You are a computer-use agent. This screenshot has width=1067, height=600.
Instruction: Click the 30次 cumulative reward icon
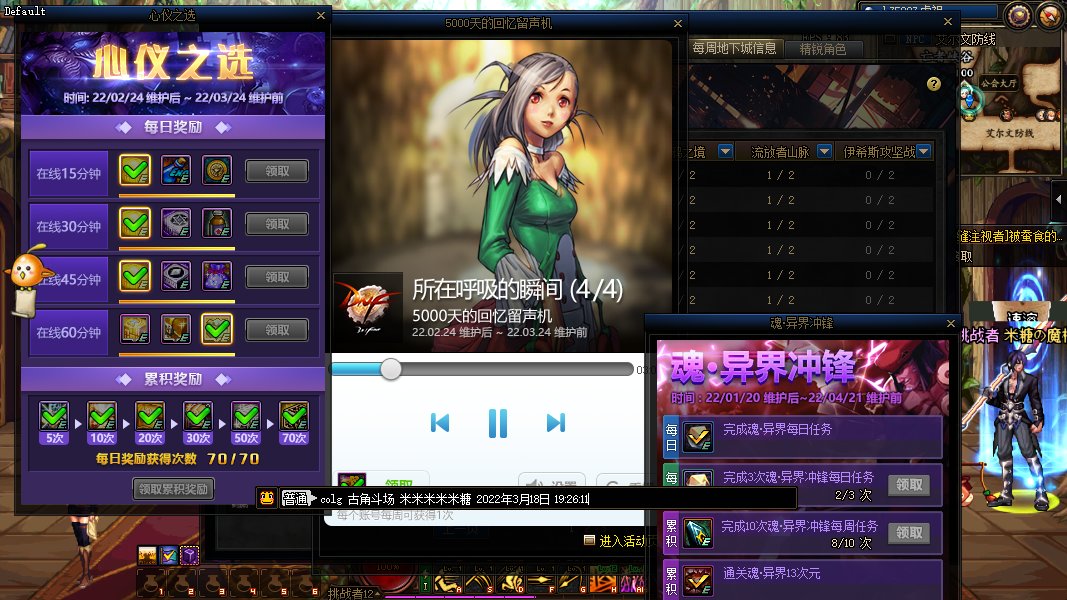(x=198, y=416)
